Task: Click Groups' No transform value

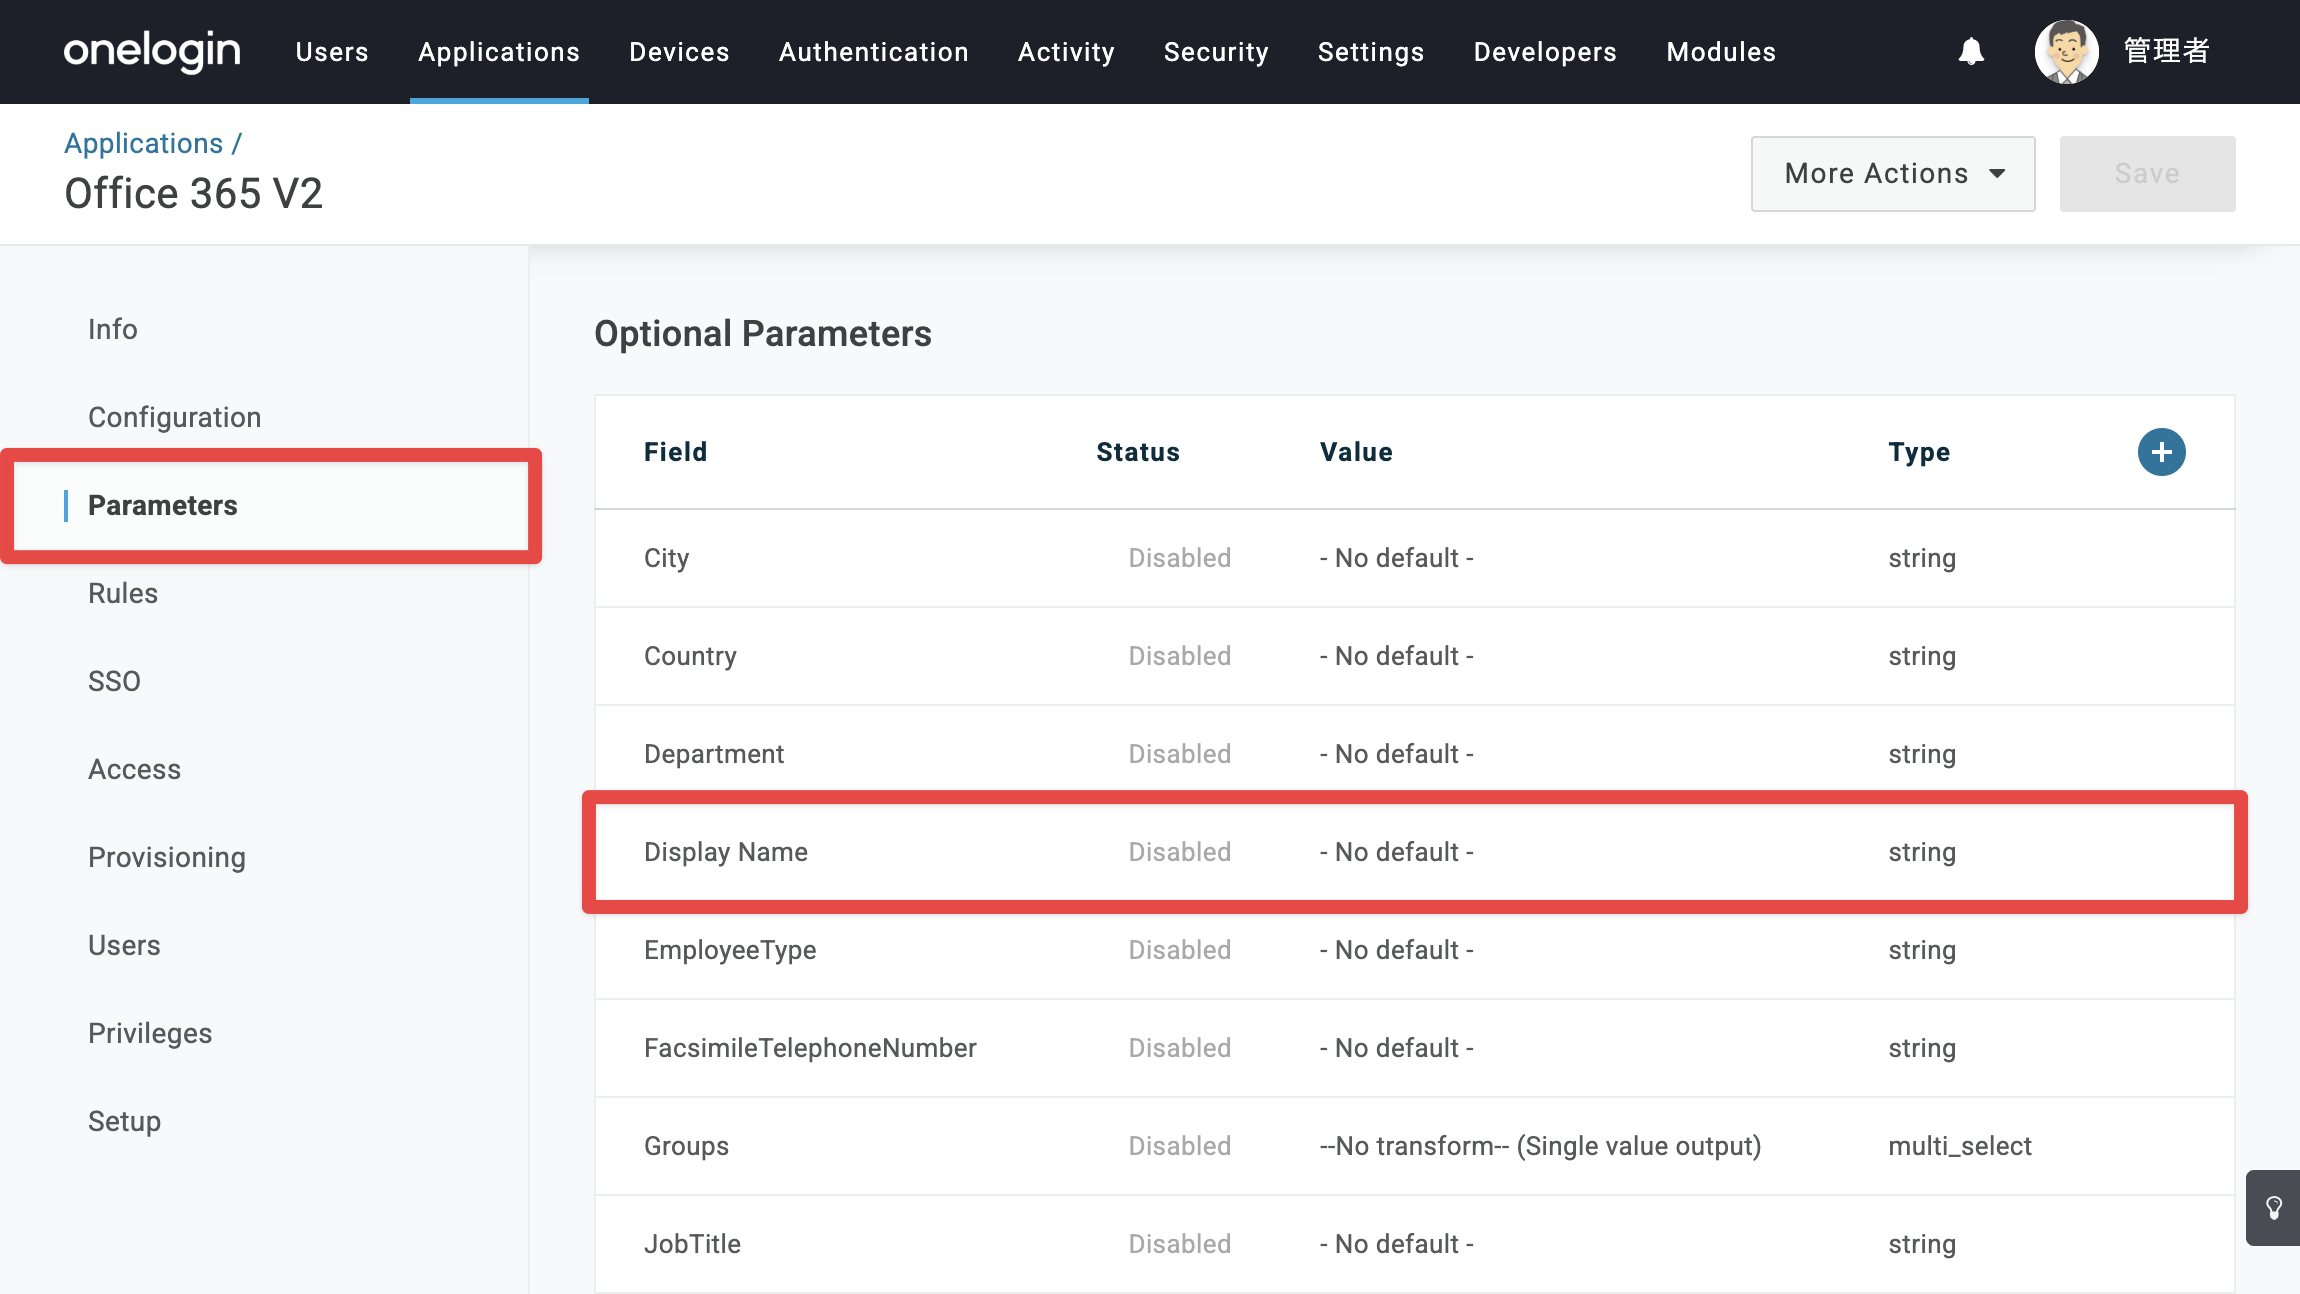Action: (1540, 1146)
